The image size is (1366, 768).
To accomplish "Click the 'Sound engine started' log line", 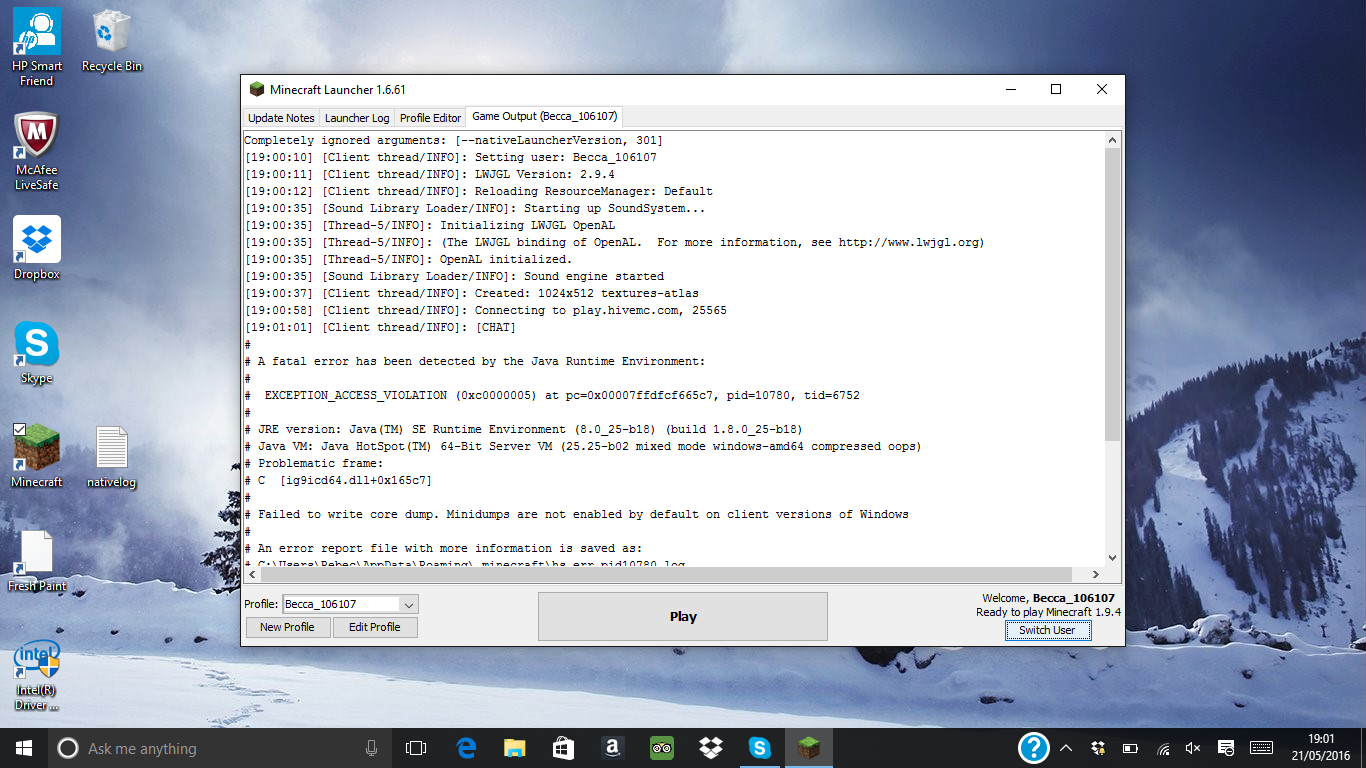I will coord(454,276).
